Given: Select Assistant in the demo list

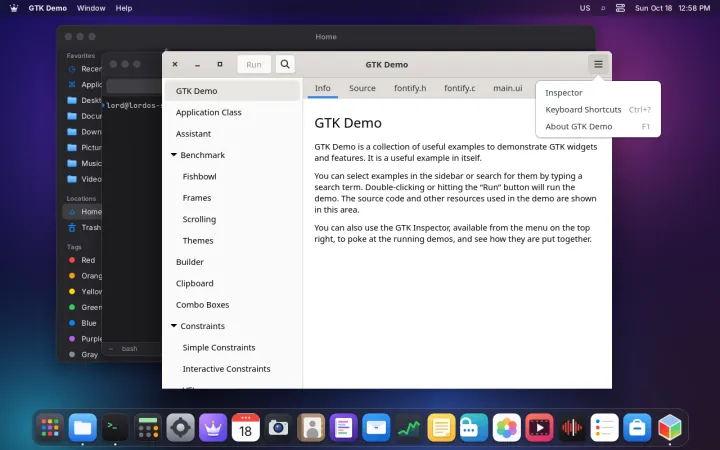Looking at the screenshot, I should pos(232,134).
